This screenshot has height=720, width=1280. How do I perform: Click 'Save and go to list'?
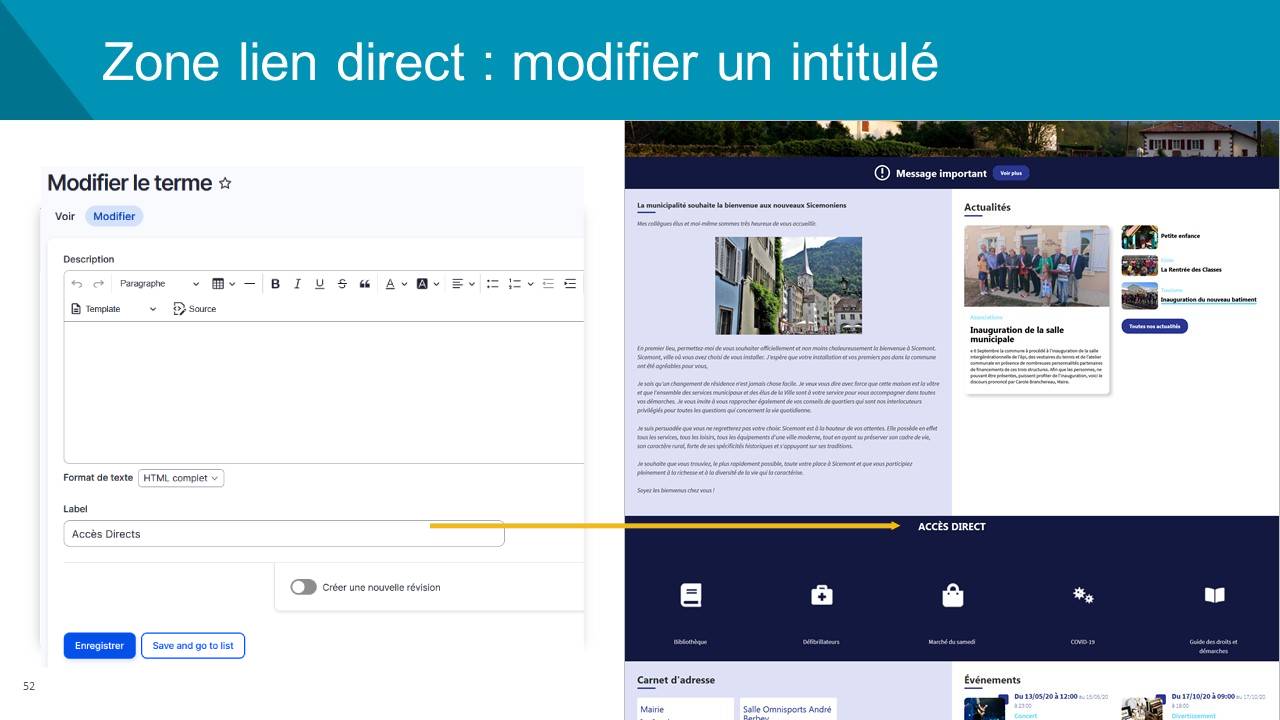click(x=193, y=646)
